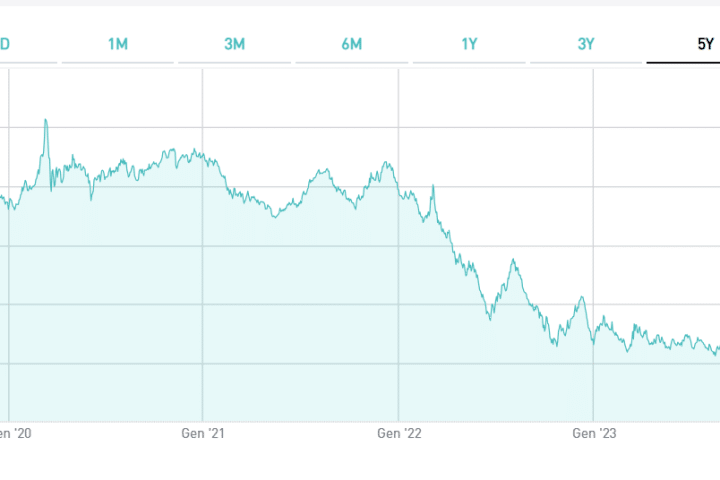
Task: Click the line where it crosses Gen '23 gridline
Action: pyautogui.click(x=594, y=341)
